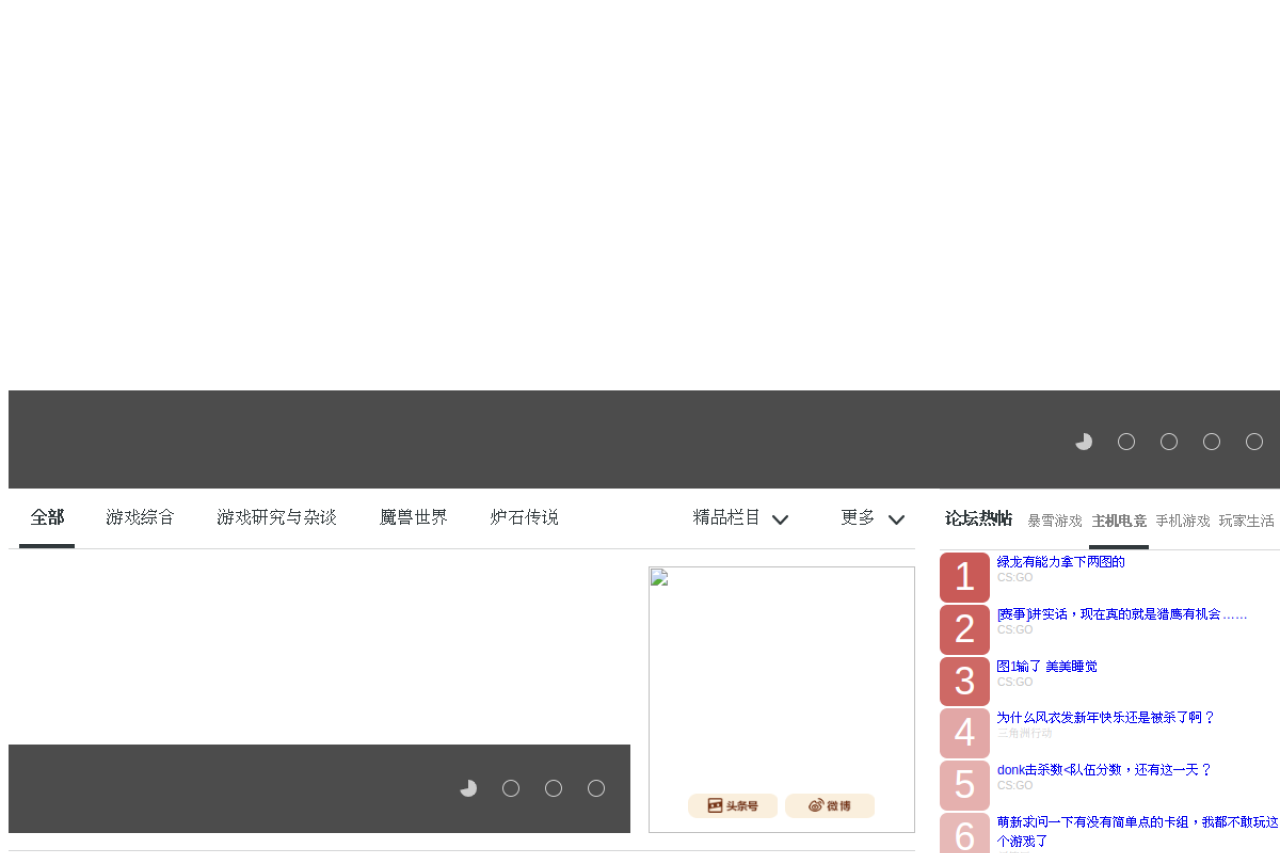Click the rank 2 number badge
This screenshot has width=1280, height=853.
pyautogui.click(x=964, y=629)
